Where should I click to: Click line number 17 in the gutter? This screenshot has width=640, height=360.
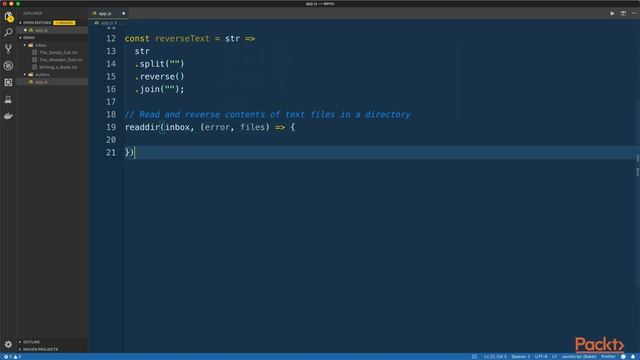pos(111,102)
